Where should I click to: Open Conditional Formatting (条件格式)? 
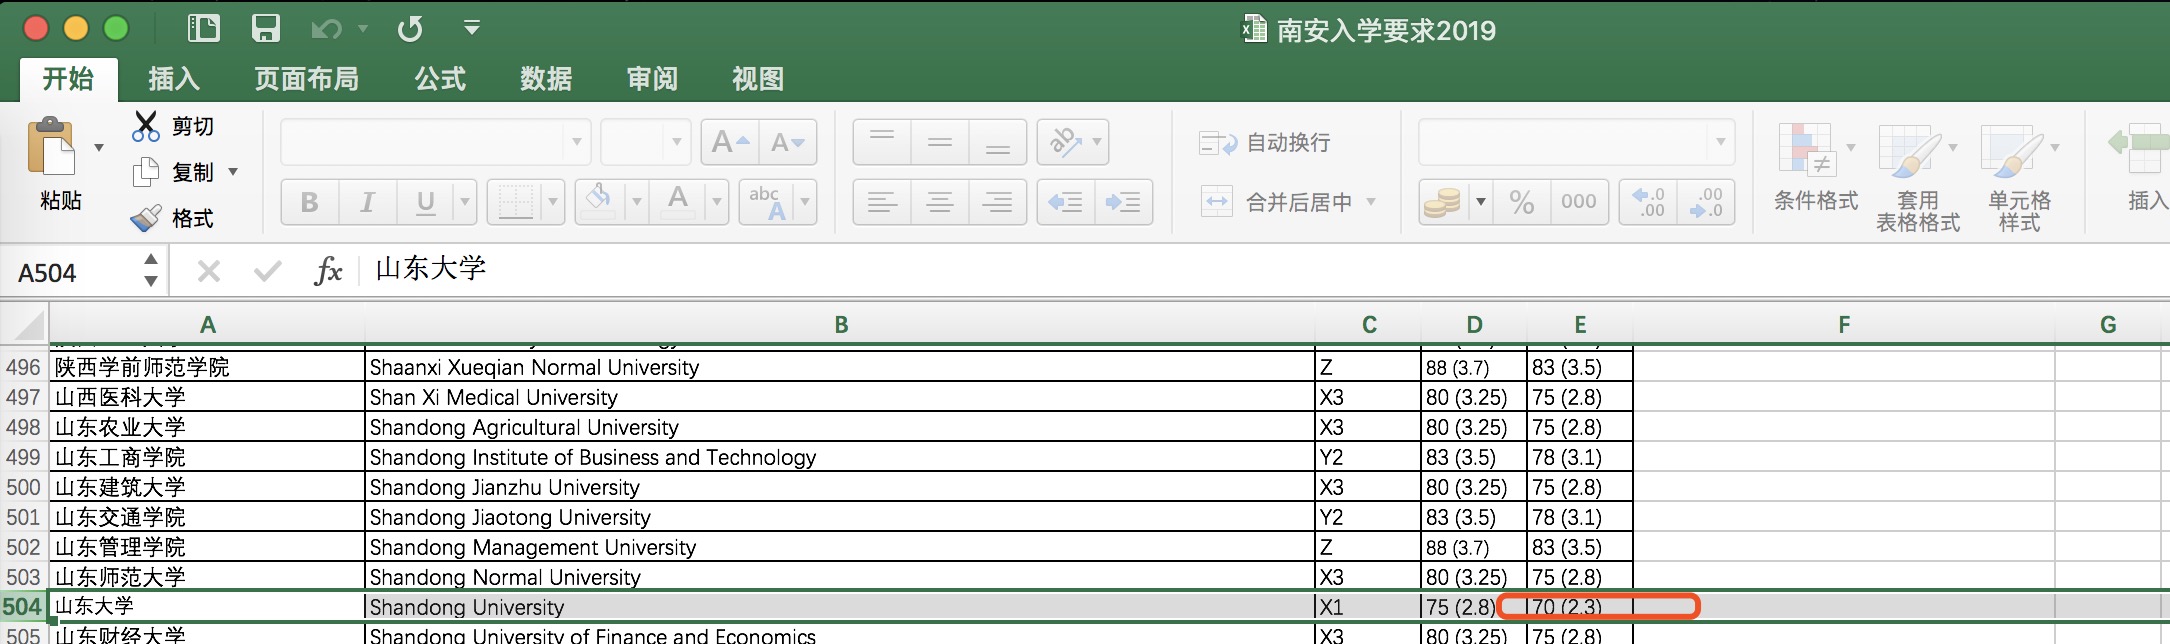coord(1815,168)
